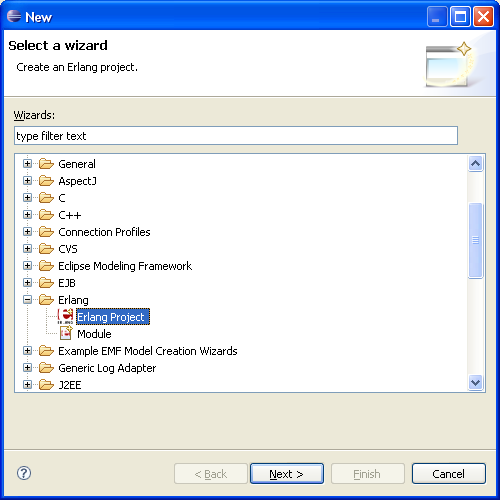The height and width of the screenshot is (500, 500).
Task: Click the AspectJ folder icon
Action: pos(46,181)
